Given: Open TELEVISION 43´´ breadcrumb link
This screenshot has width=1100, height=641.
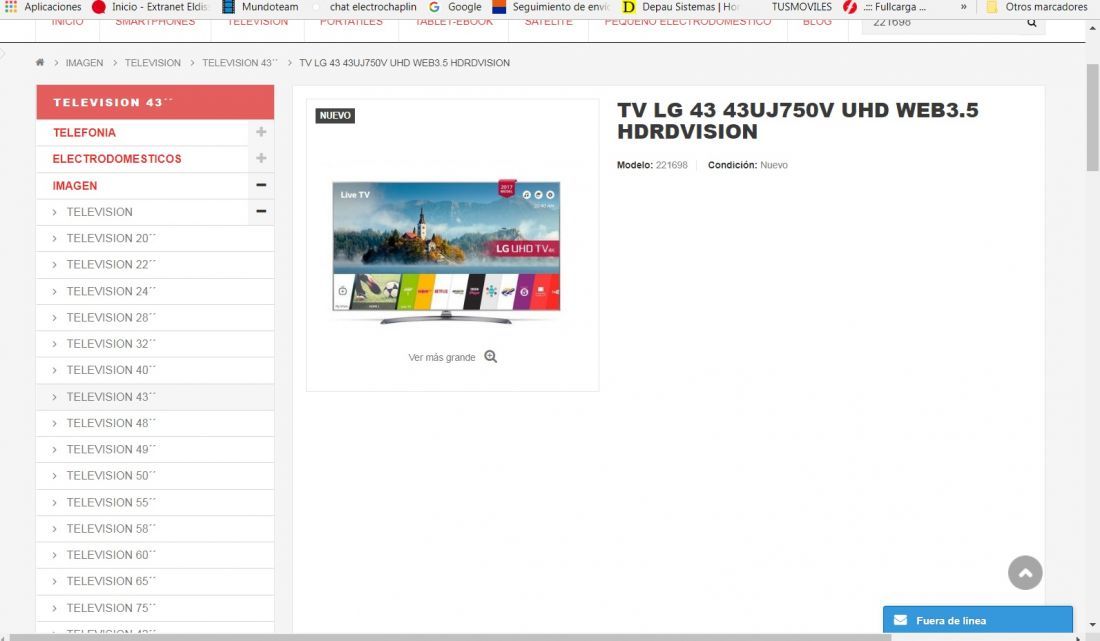Looking at the screenshot, I should point(240,62).
